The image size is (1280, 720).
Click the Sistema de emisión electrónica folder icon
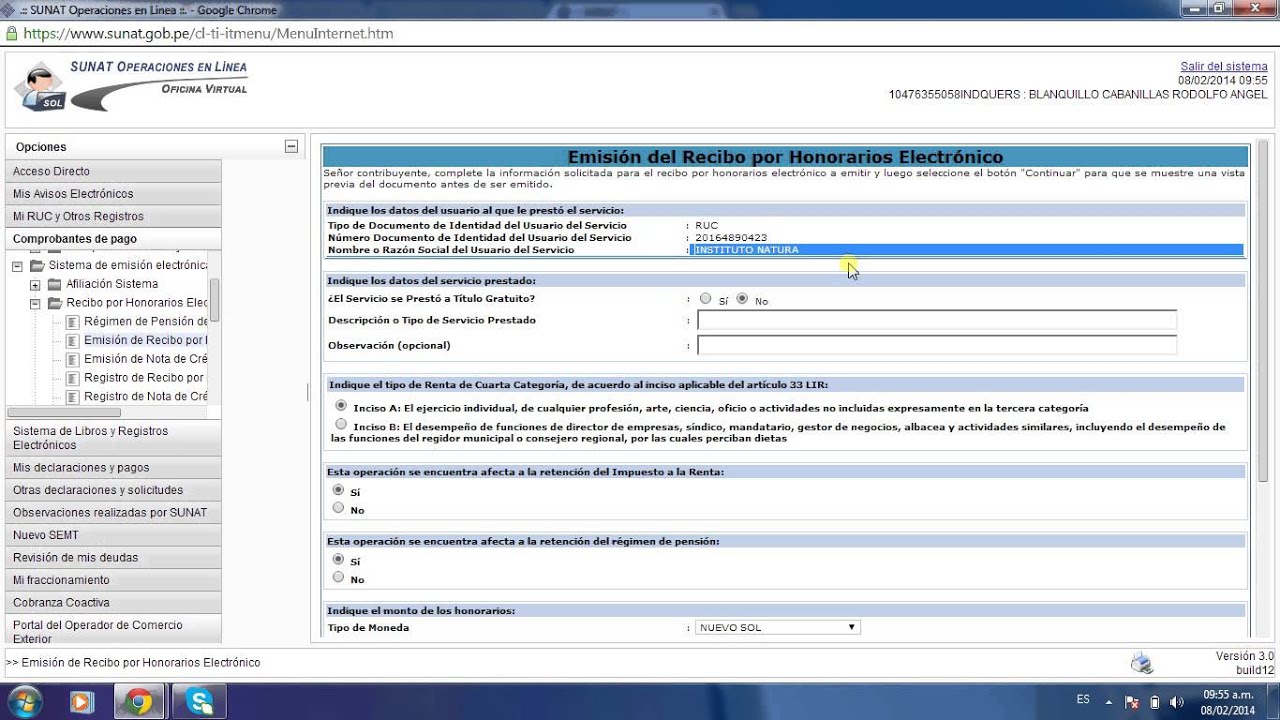[37, 266]
